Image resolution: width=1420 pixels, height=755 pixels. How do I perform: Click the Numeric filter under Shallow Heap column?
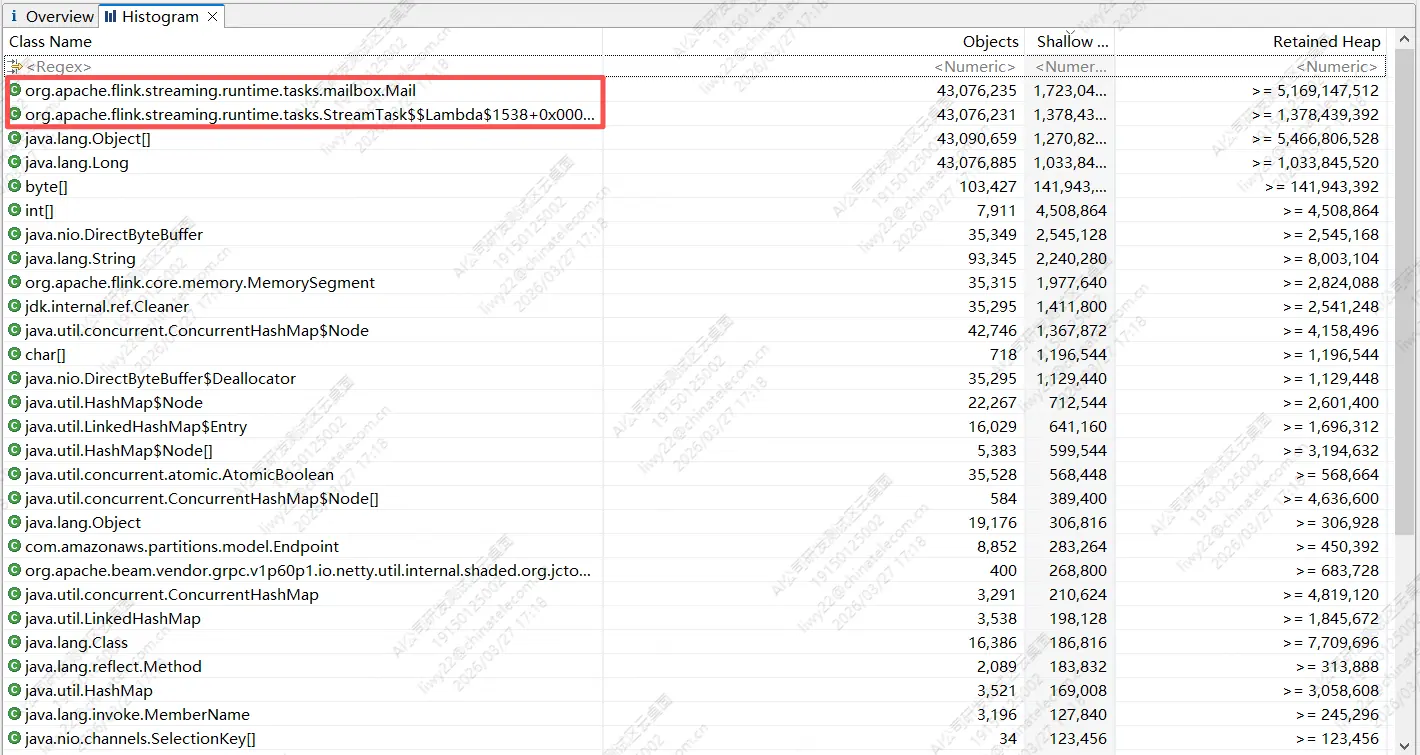[1072, 66]
